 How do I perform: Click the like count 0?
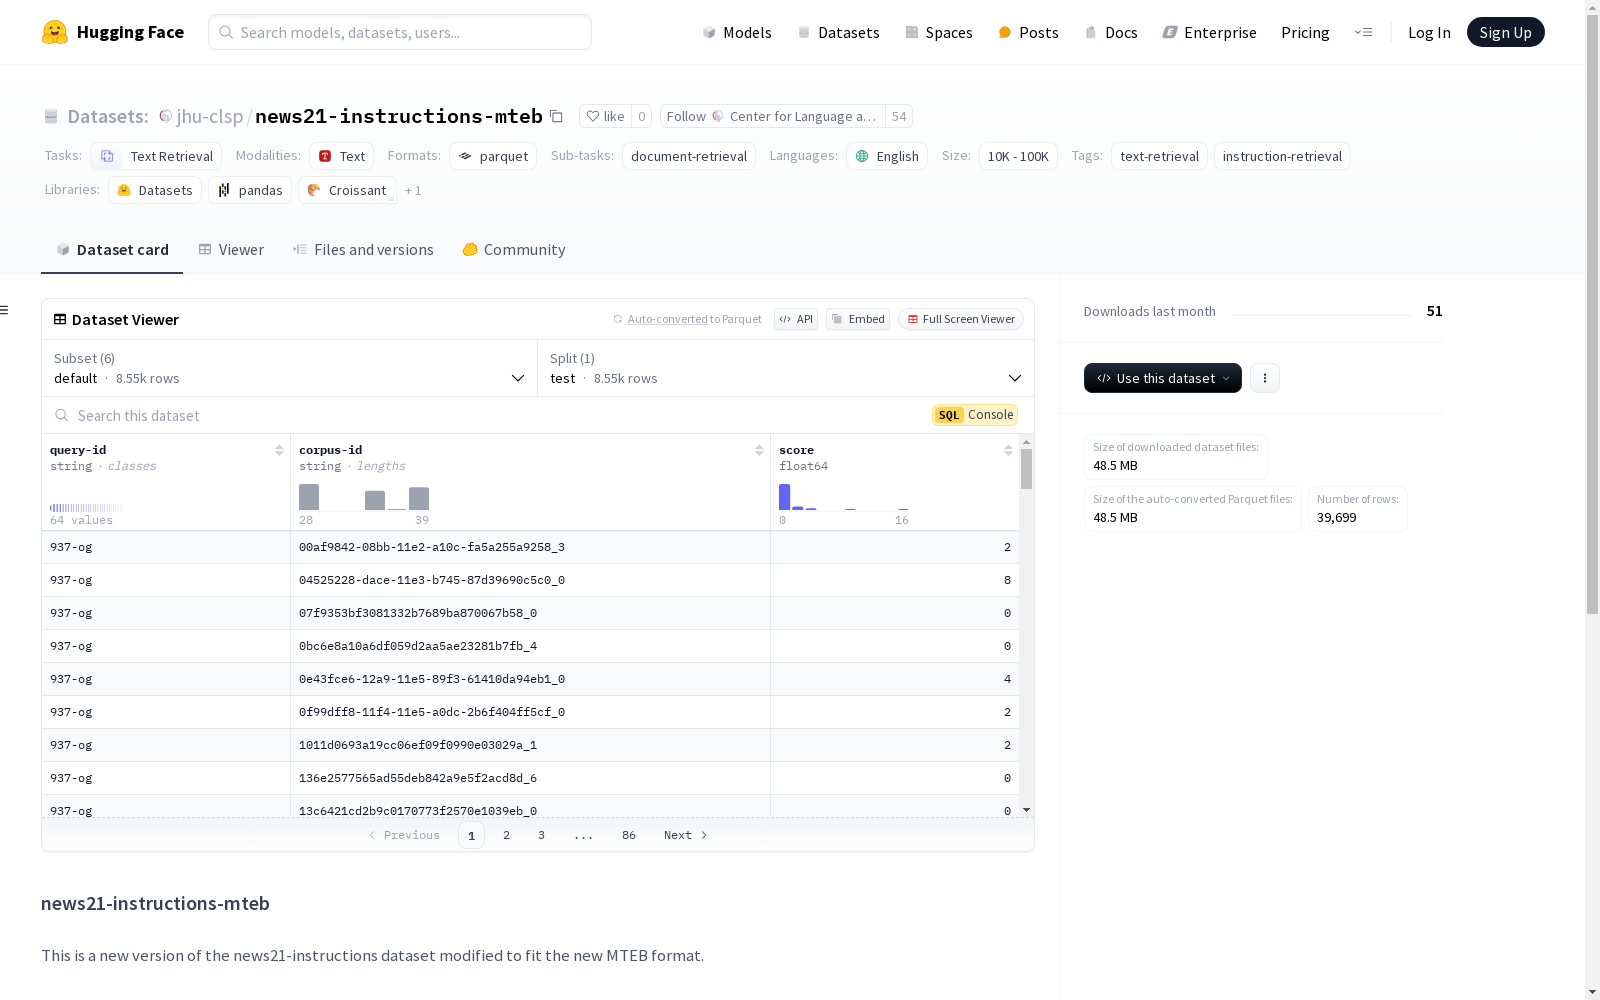[x=642, y=116]
